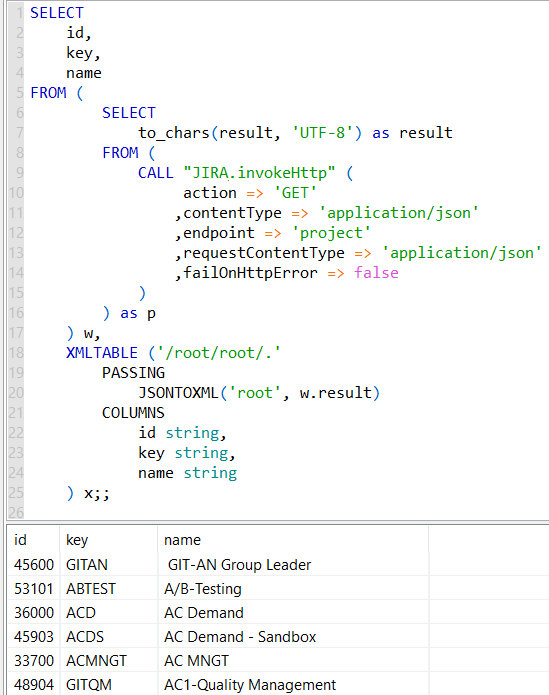The height and width of the screenshot is (695, 549).
Task: Click the PASSING keyword
Action: click(133, 373)
